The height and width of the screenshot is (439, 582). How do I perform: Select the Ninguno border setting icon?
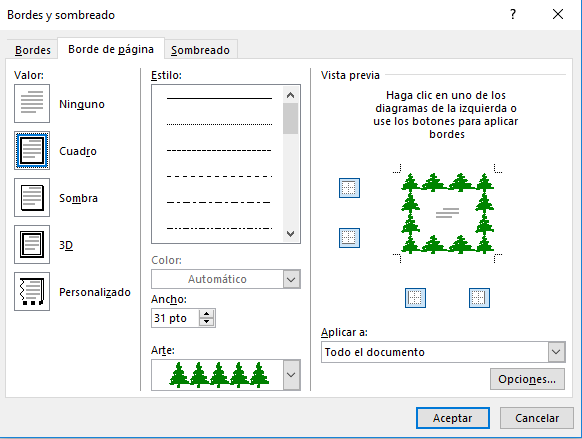32,104
